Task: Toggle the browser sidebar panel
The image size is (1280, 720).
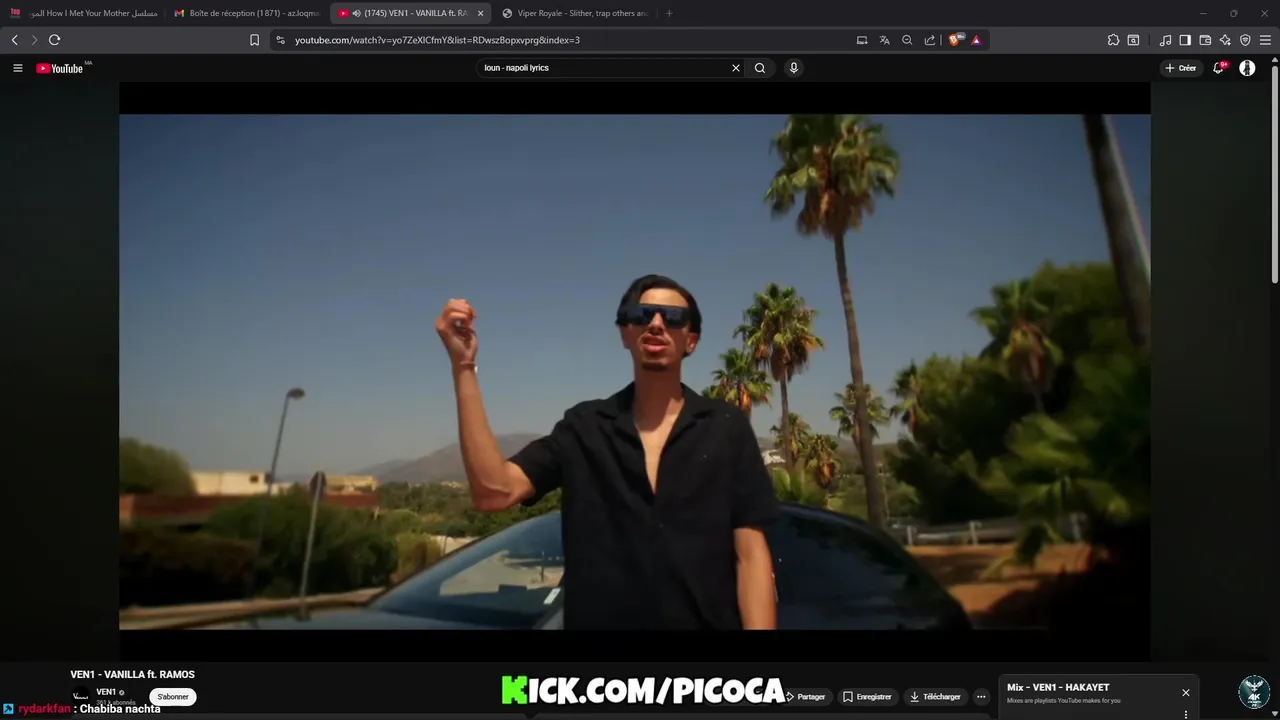Action: tap(1185, 40)
